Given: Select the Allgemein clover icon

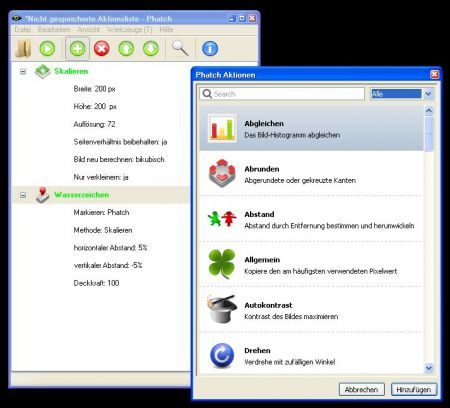Looking at the screenshot, I should 222,264.
